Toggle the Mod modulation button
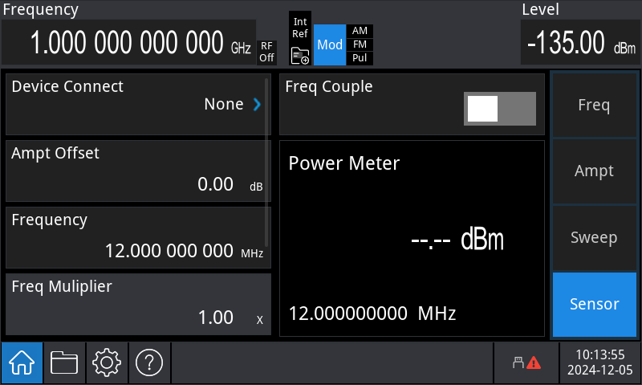Viewport: 642px width, 385px height. coord(330,45)
